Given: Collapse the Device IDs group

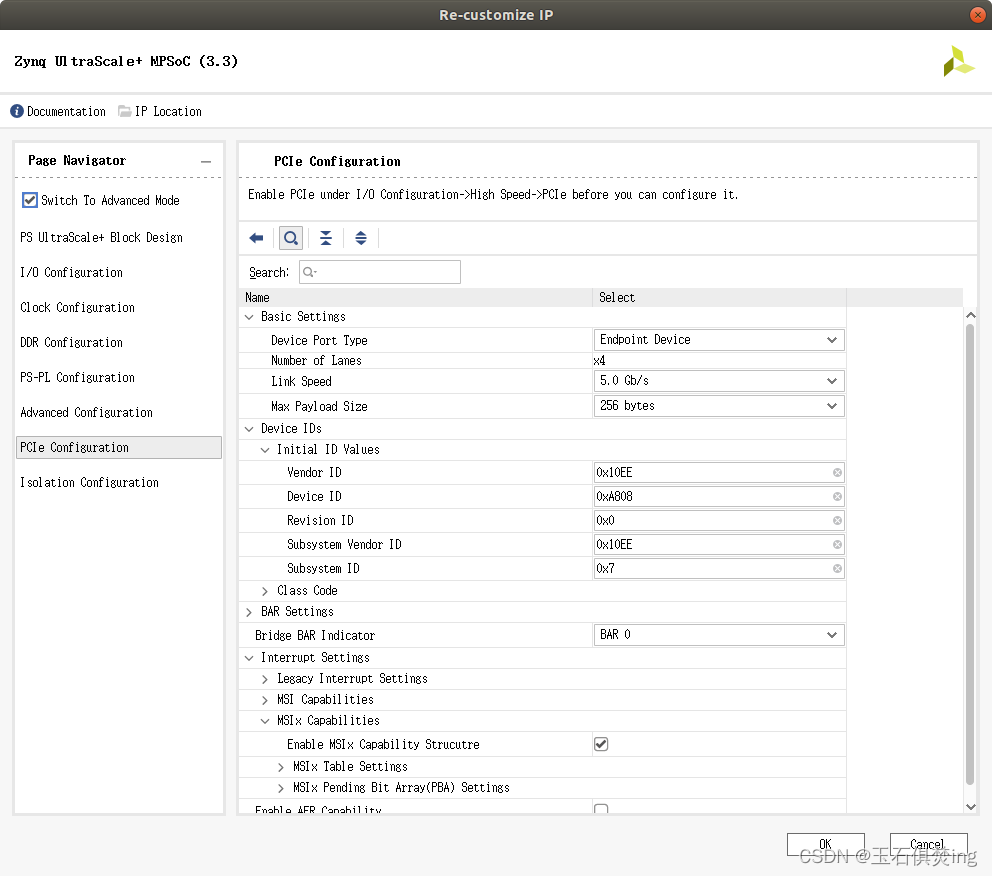Looking at the screenshot, I should 249,429.
